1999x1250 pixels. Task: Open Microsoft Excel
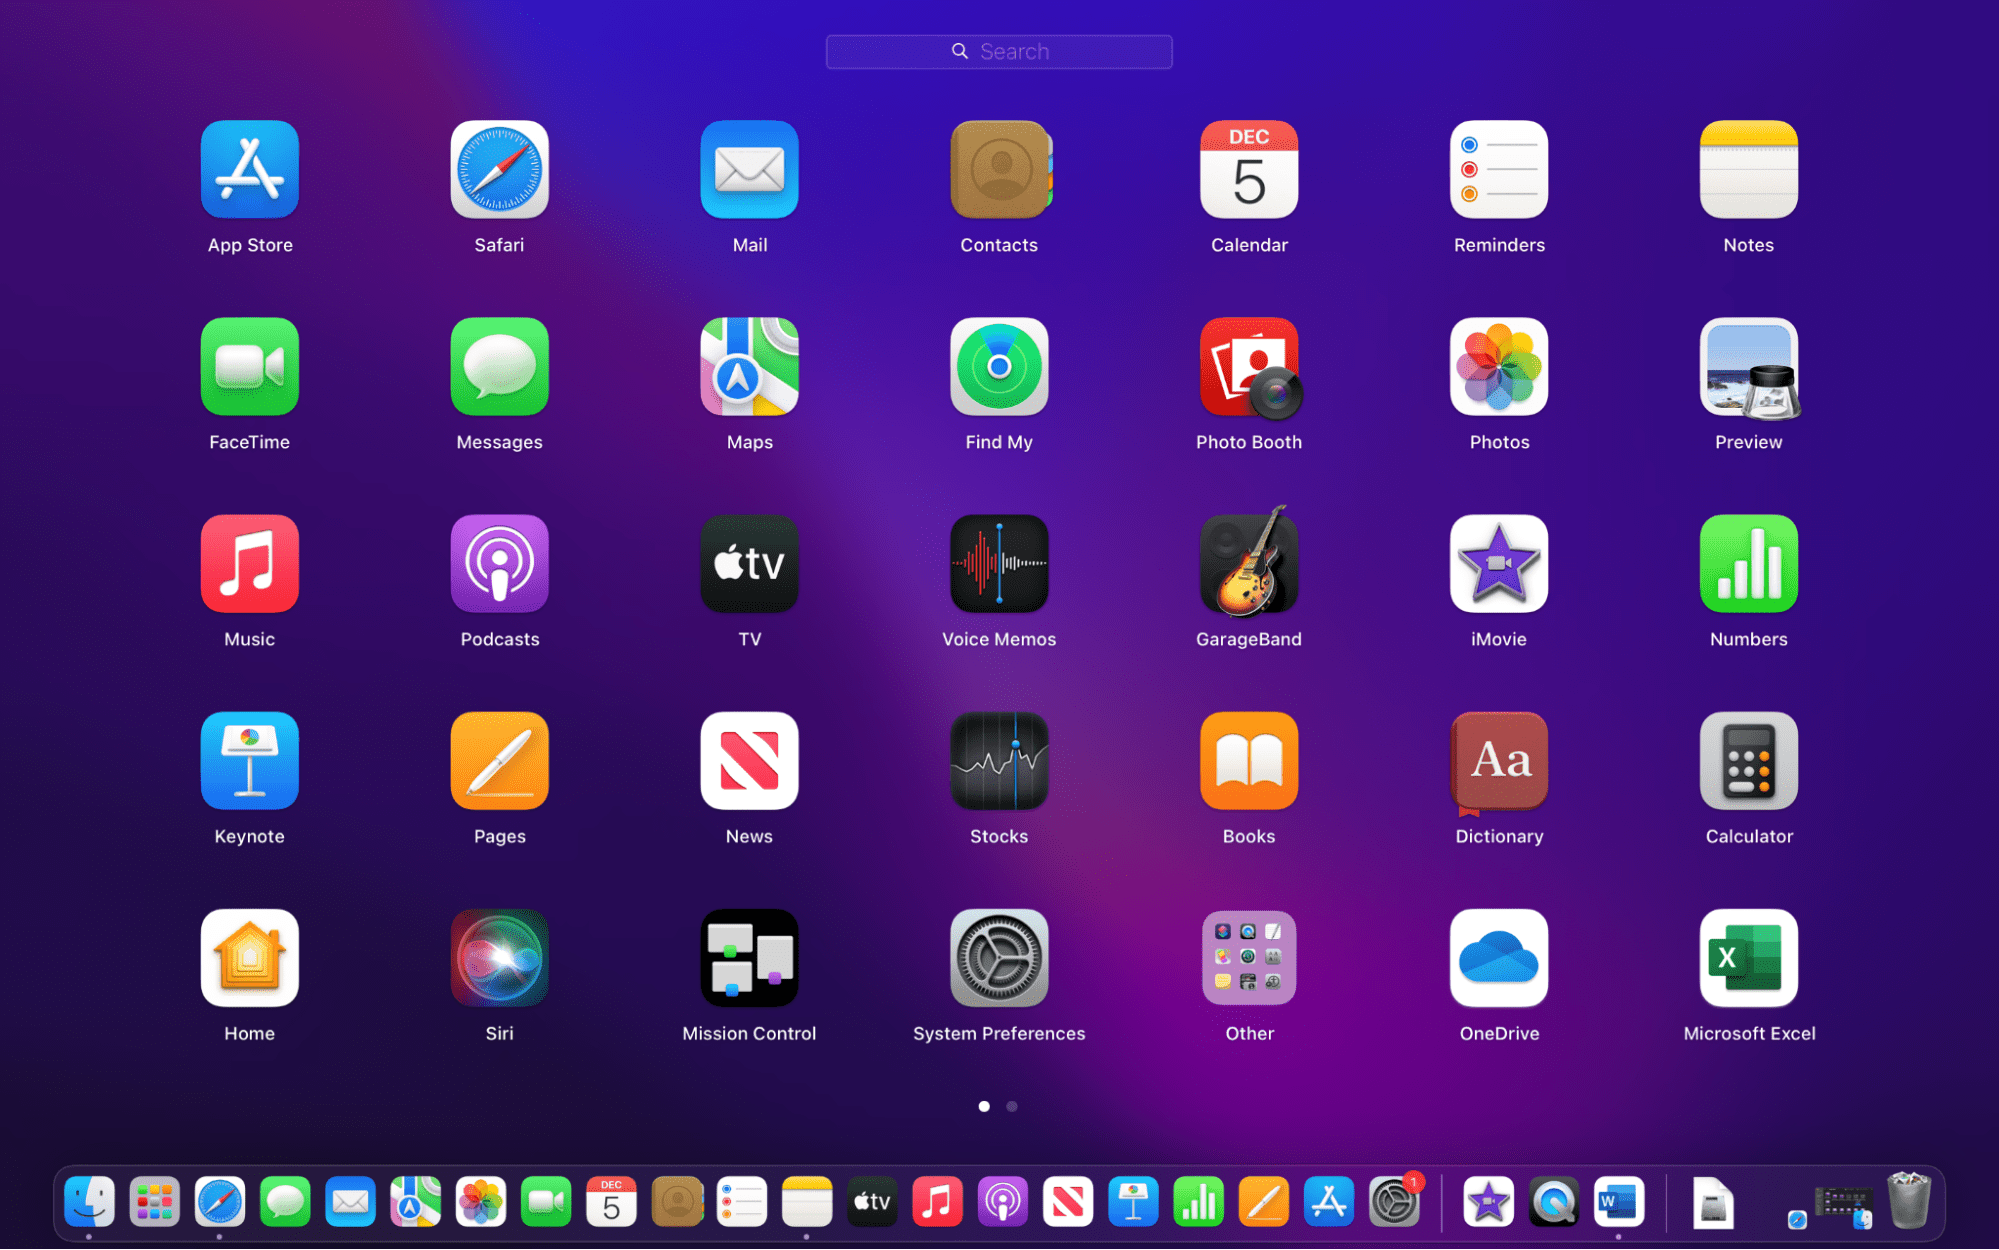pos(1748,958)
